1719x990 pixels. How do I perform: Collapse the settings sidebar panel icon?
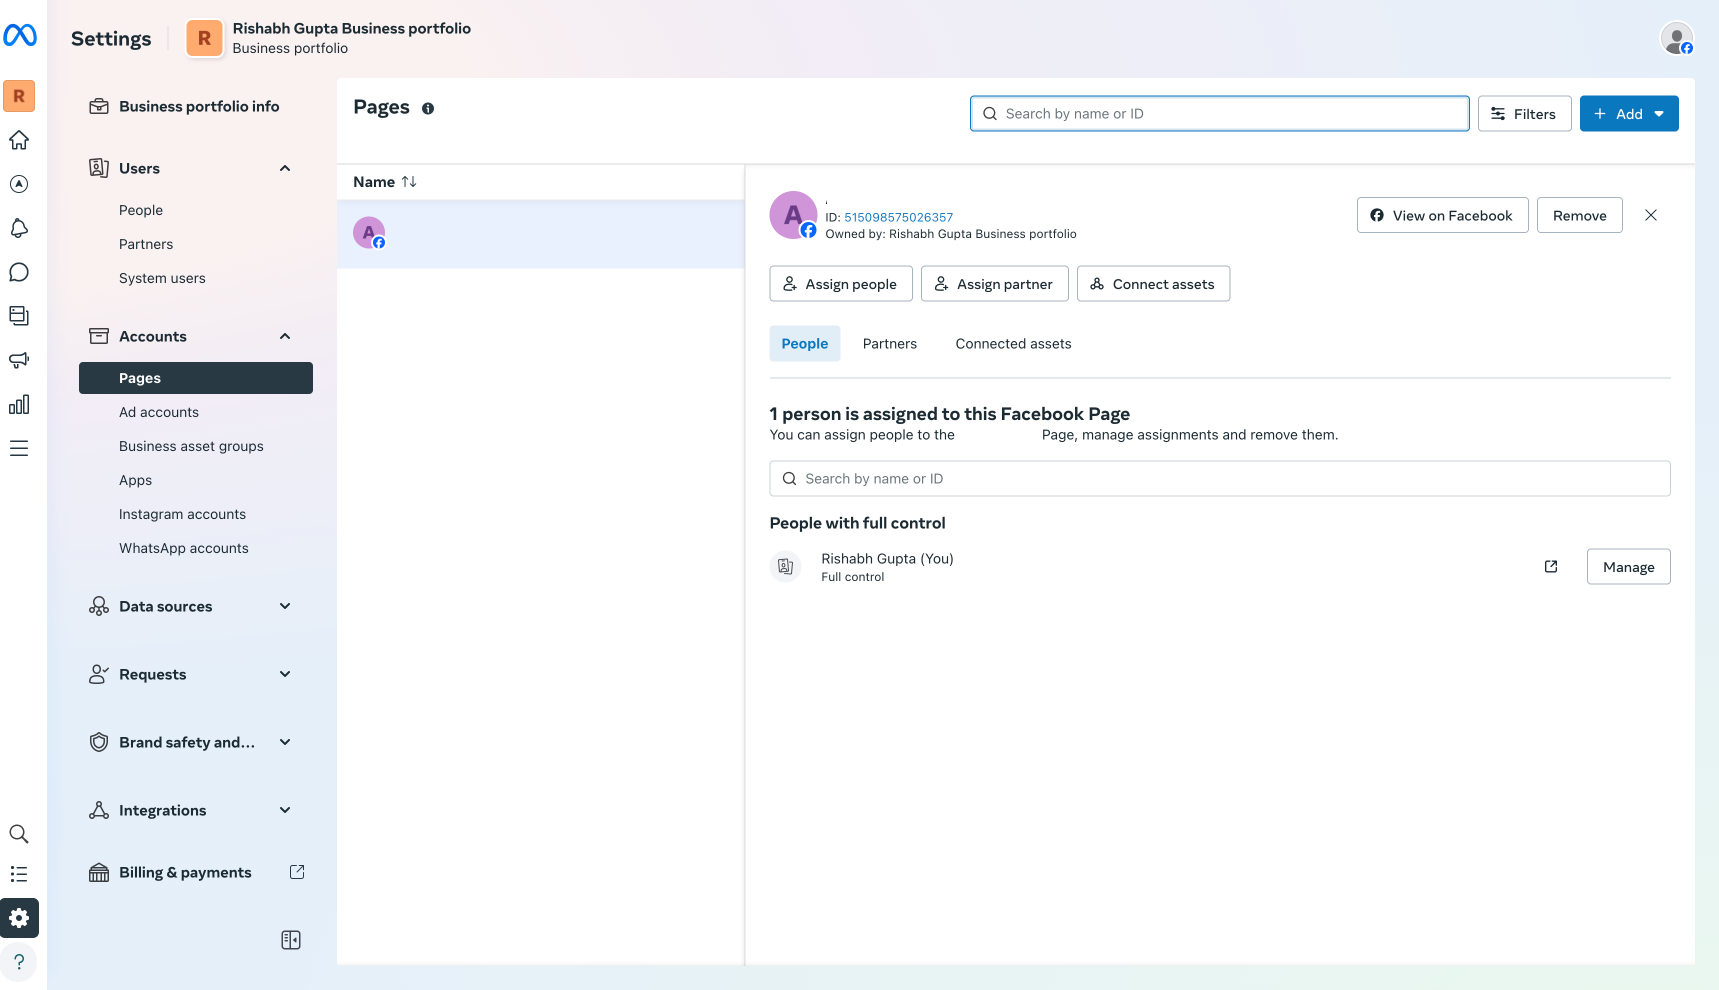coord(291,940)
